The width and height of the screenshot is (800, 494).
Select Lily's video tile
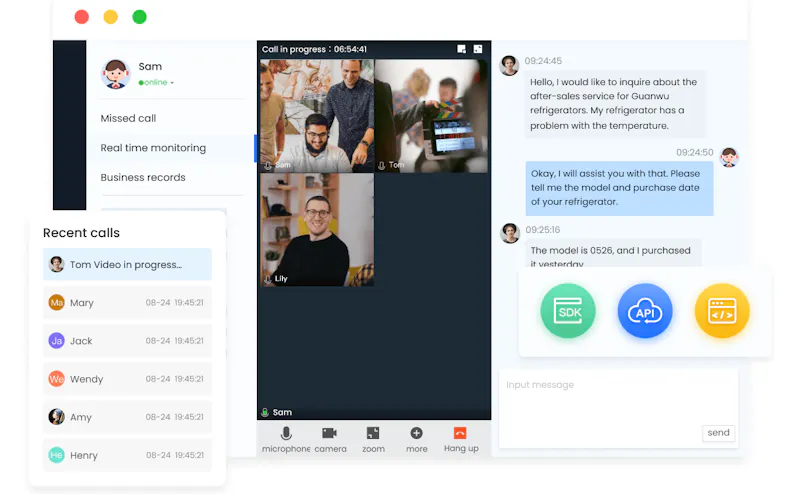tap(317, 230)
